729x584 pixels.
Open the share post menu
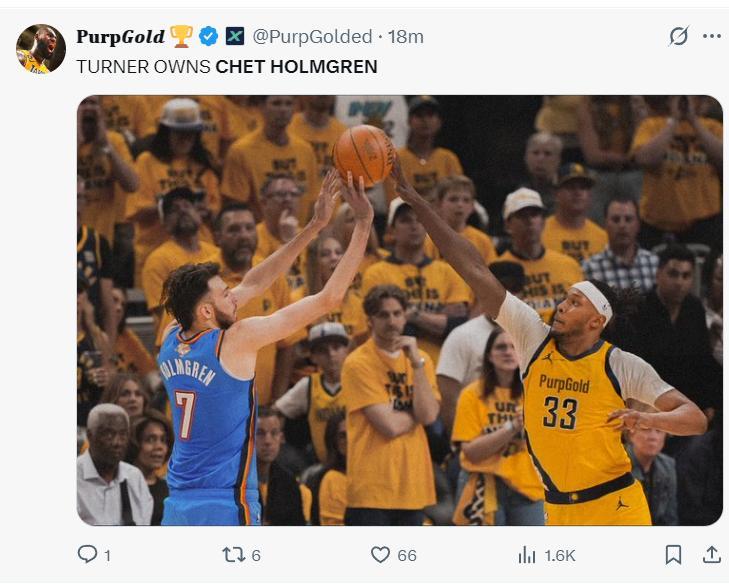(x=712, y=554)
